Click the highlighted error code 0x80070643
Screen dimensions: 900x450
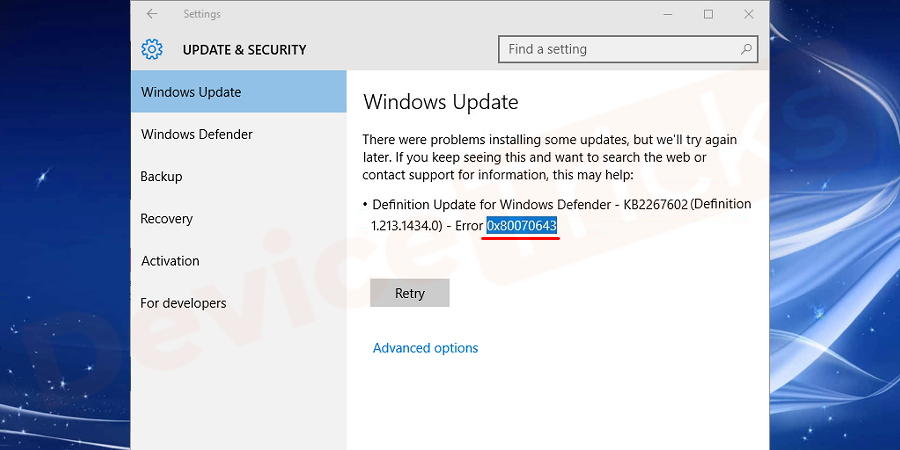522,226
